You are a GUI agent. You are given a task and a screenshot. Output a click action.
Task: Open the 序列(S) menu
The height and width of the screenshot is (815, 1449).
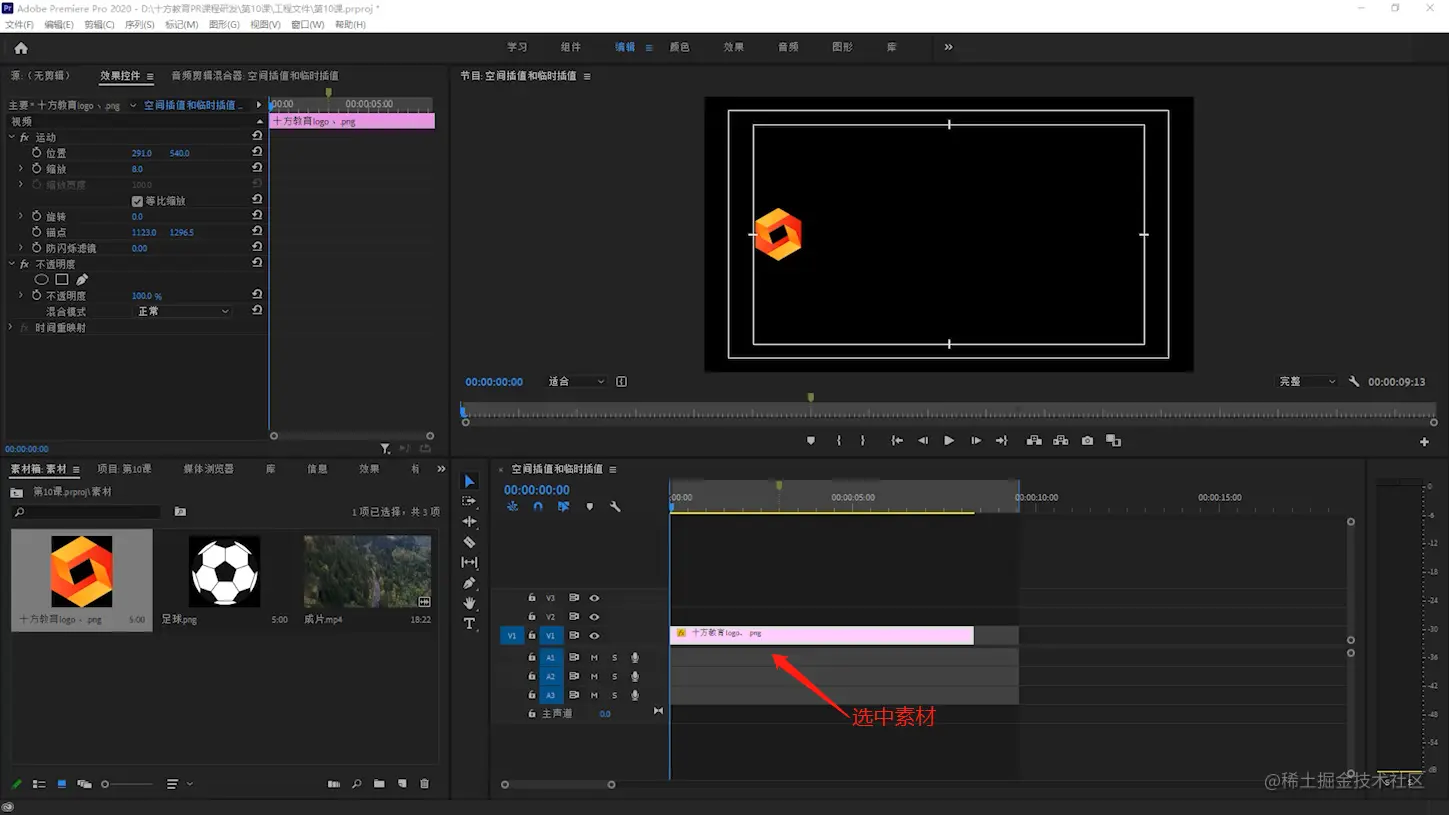139,25
